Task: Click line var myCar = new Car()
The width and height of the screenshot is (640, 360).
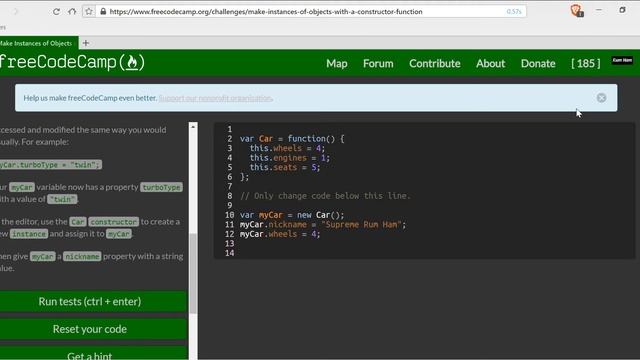Action: [x=292, y=215]
